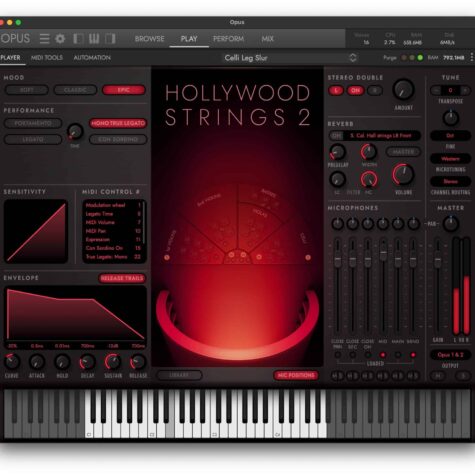The height and width of the screenshot is (475, 475).
Task: Open the tune Off dropdown
Action: [x=450, y=136]
